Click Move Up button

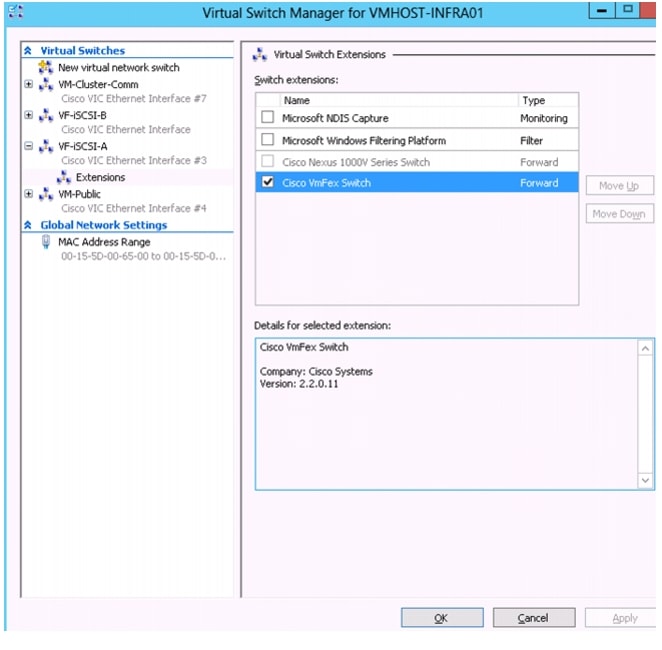coord(619,185)
